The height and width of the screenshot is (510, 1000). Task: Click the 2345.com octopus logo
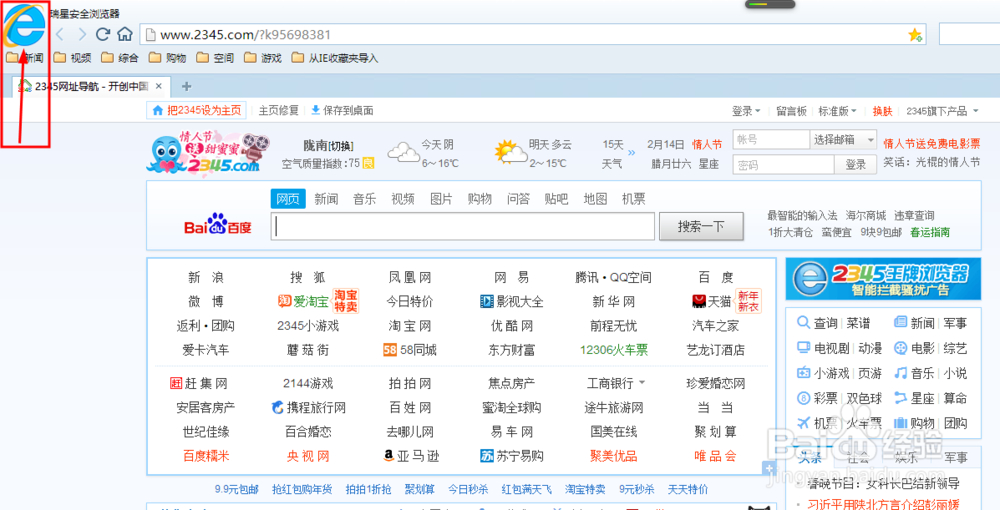pos(207,154)
